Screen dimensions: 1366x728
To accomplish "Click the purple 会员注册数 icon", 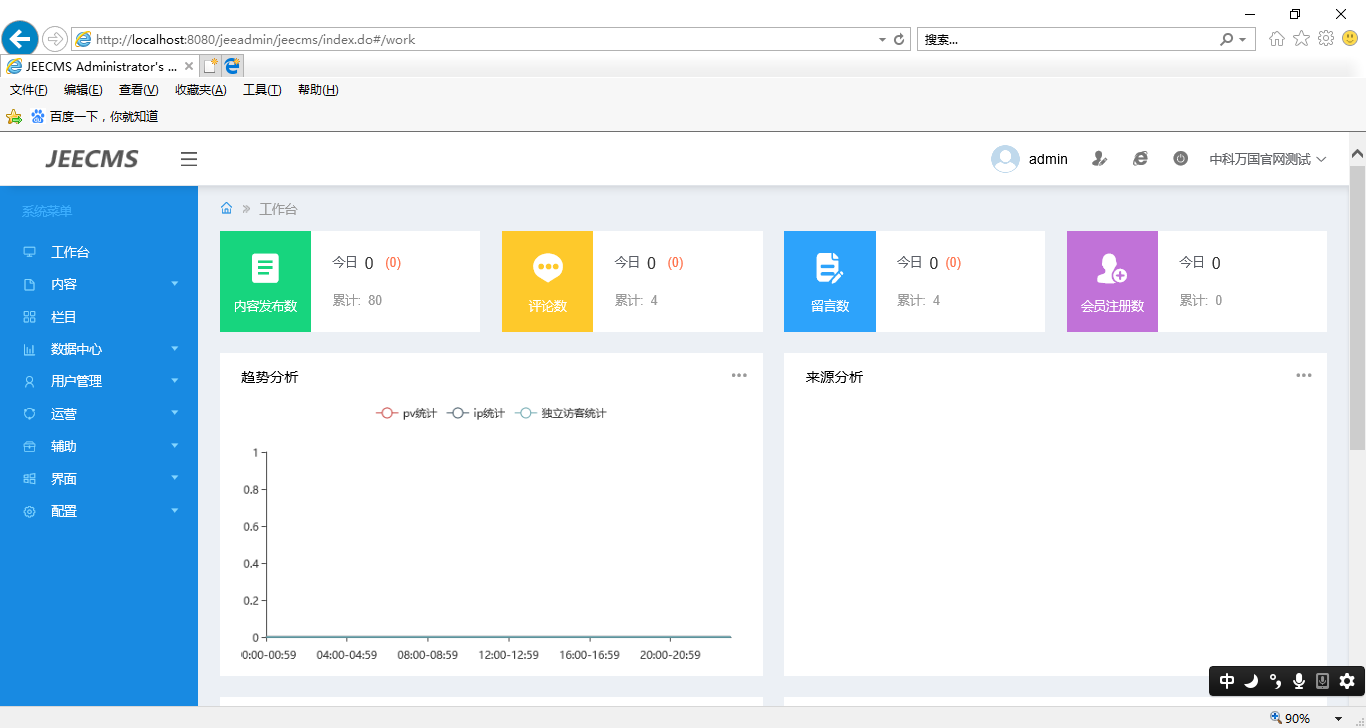I will 1112,268.
